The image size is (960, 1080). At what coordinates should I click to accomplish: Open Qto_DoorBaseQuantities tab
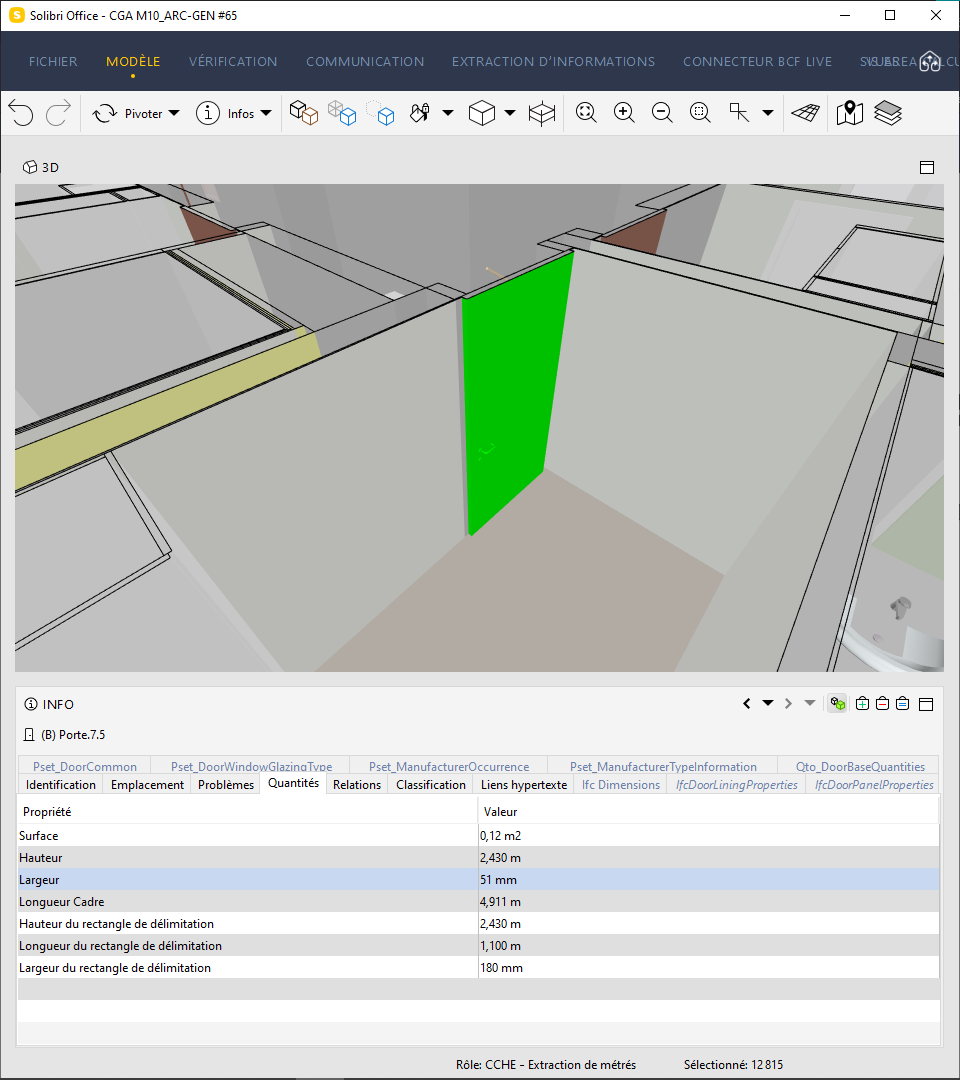click(x=860, y=766)
